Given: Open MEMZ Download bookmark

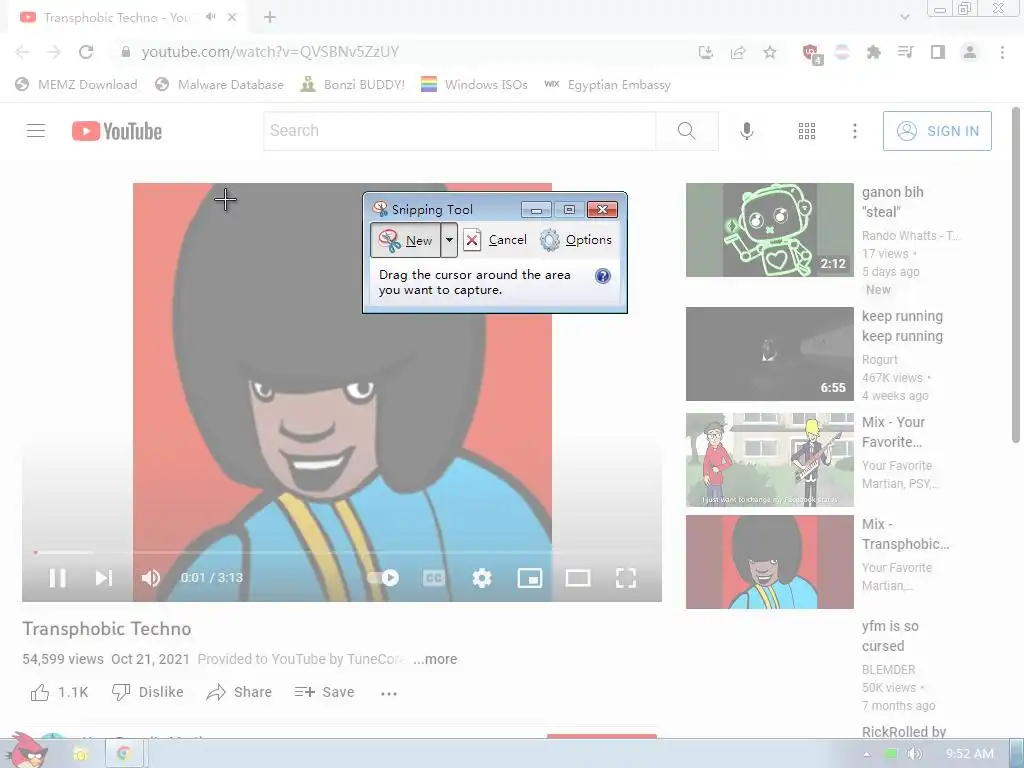Looking at the screenshot, I should coord(76,85).
